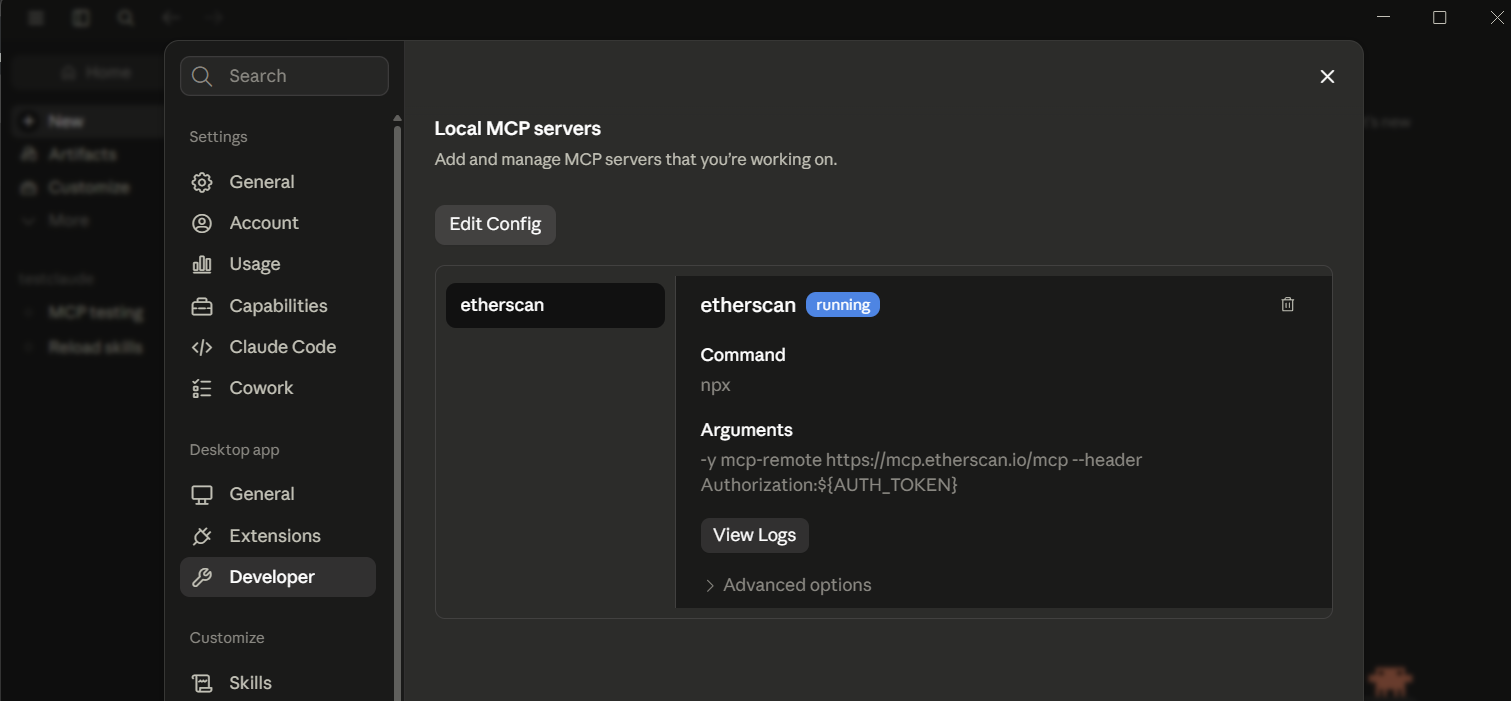This screenshot has width=1511, height=701.
Task: Minimize the application window
Action: coord(1383,17)
